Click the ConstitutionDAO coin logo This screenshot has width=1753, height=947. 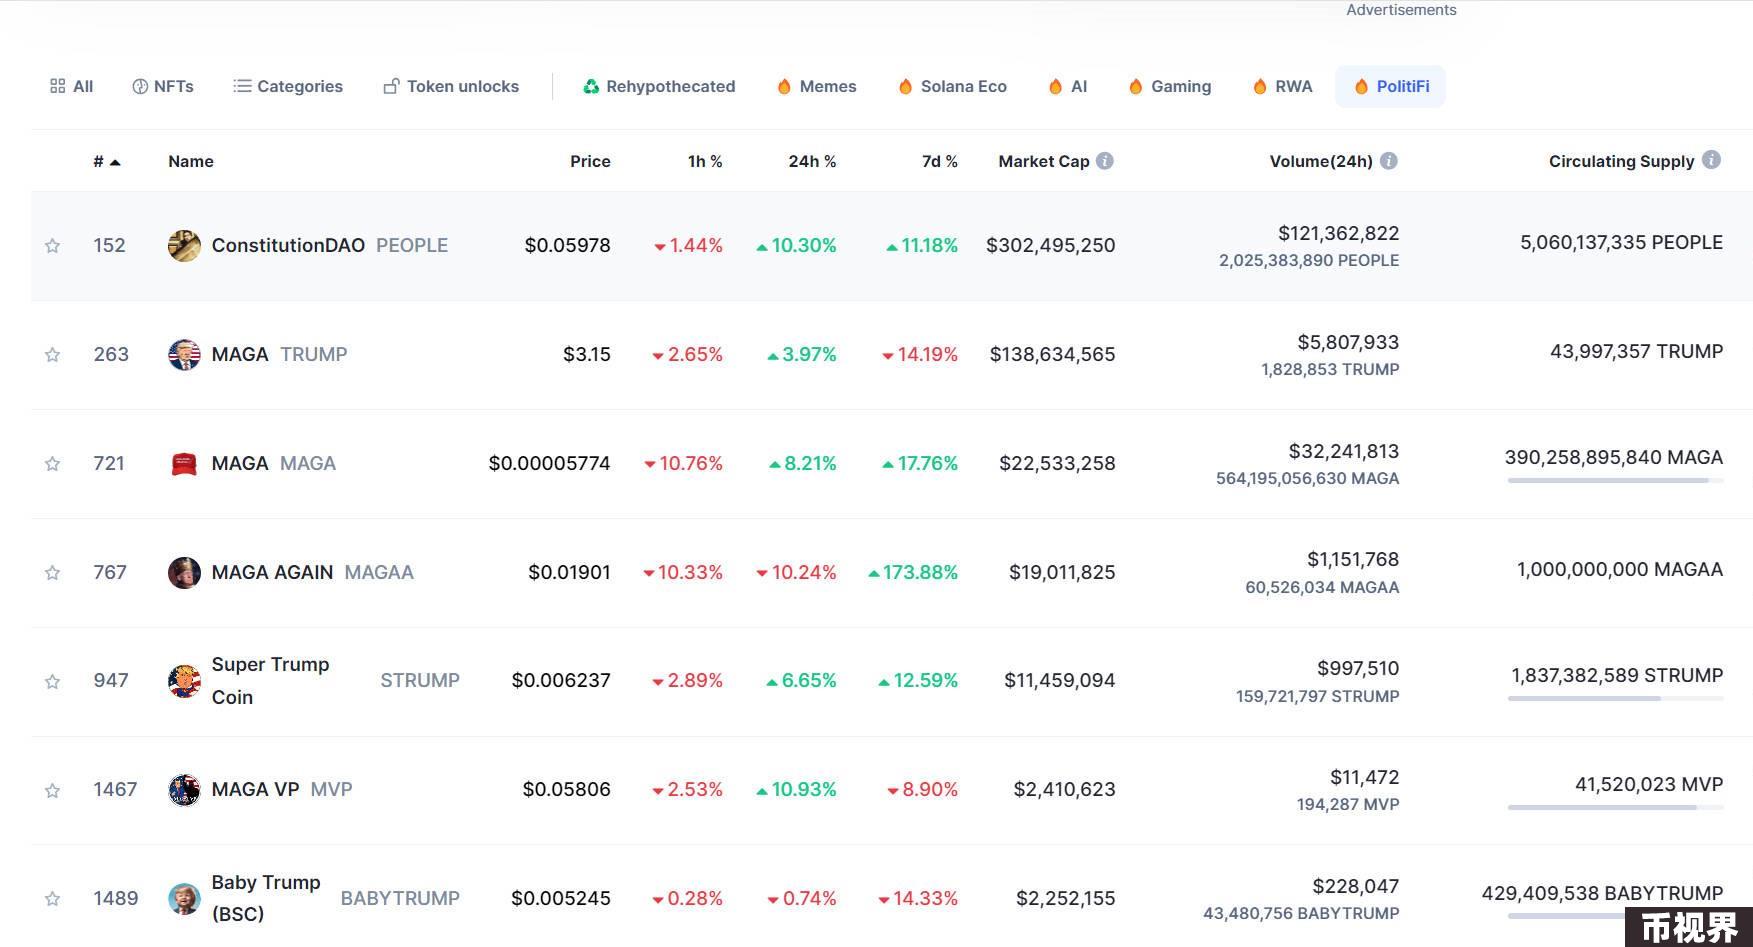(x=184, y=245)
